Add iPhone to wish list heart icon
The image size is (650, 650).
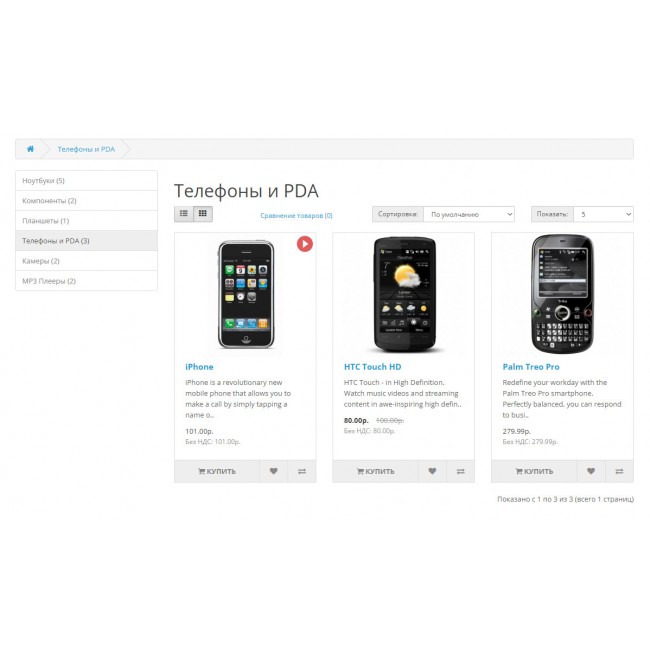tap(274, 471)
